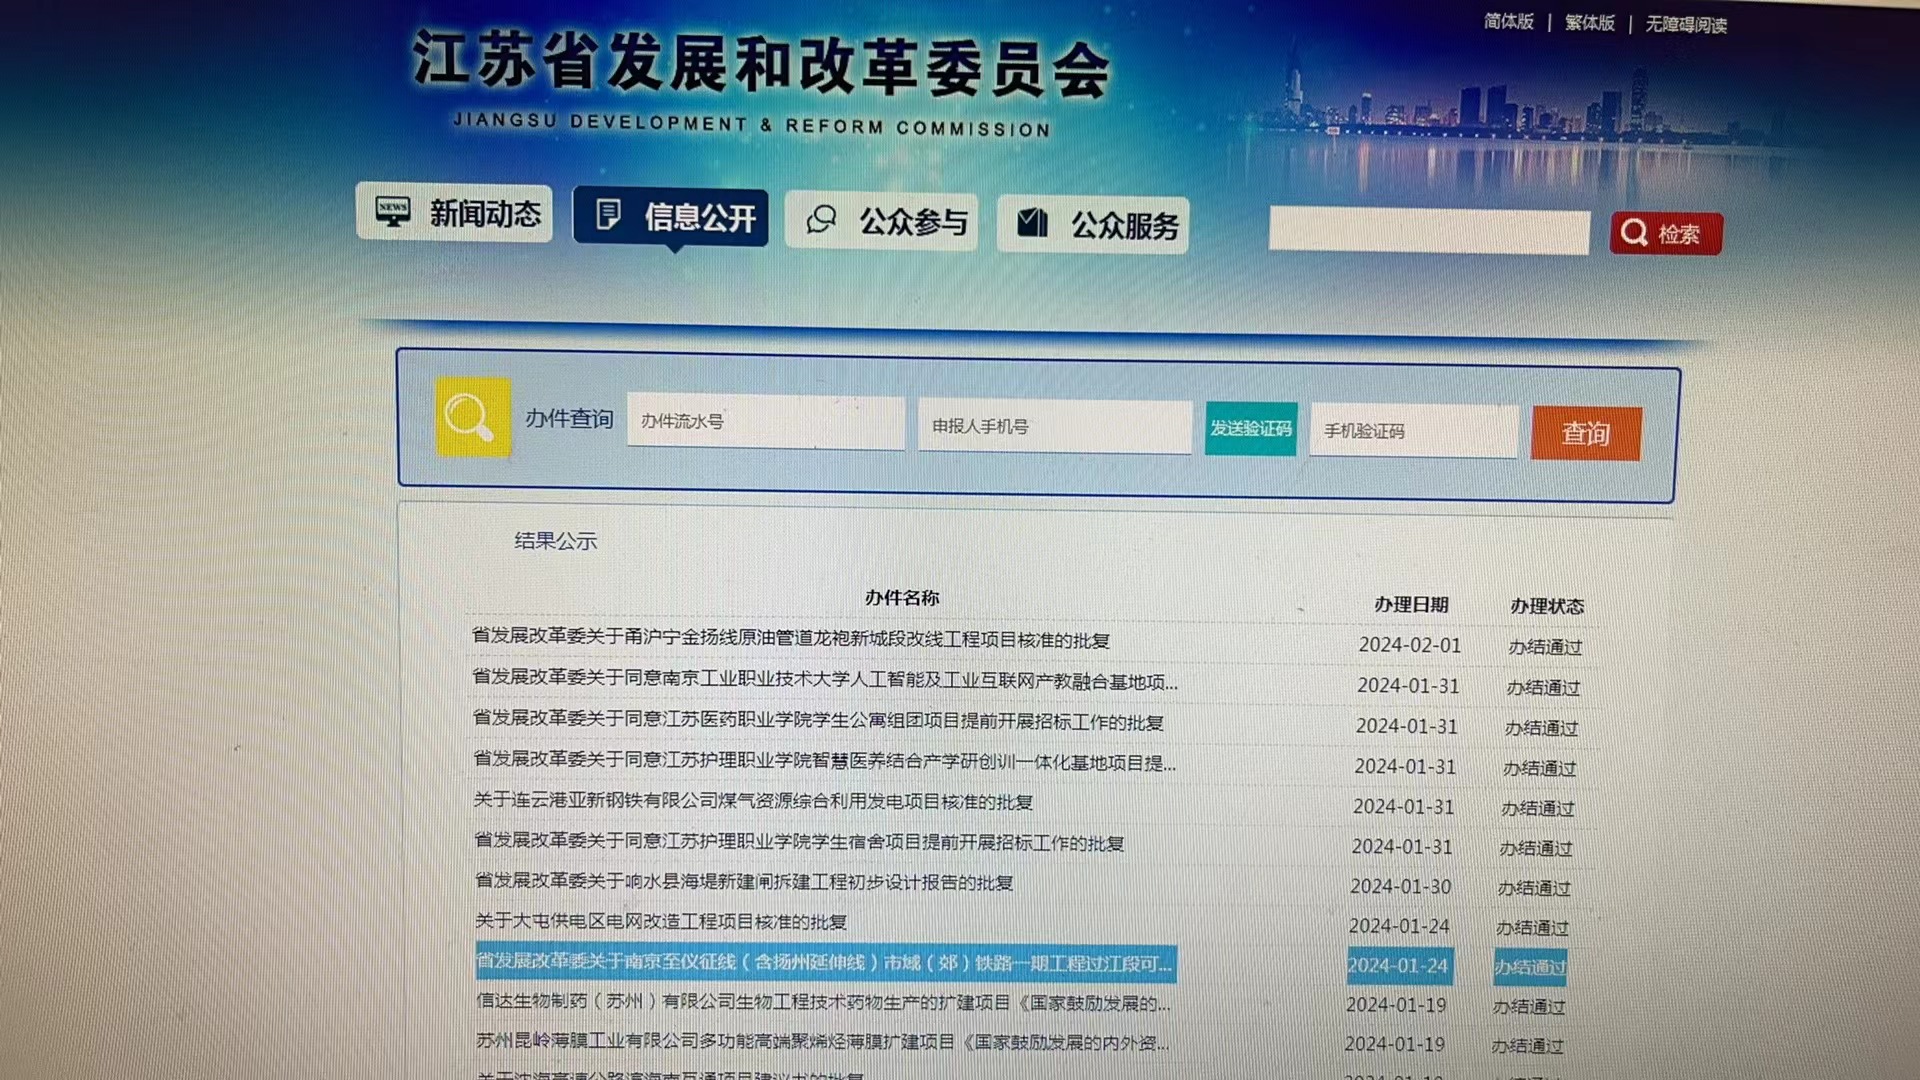
Task: Open highlighted 南京至仪征线 railway entry
Action: [826, 963]
